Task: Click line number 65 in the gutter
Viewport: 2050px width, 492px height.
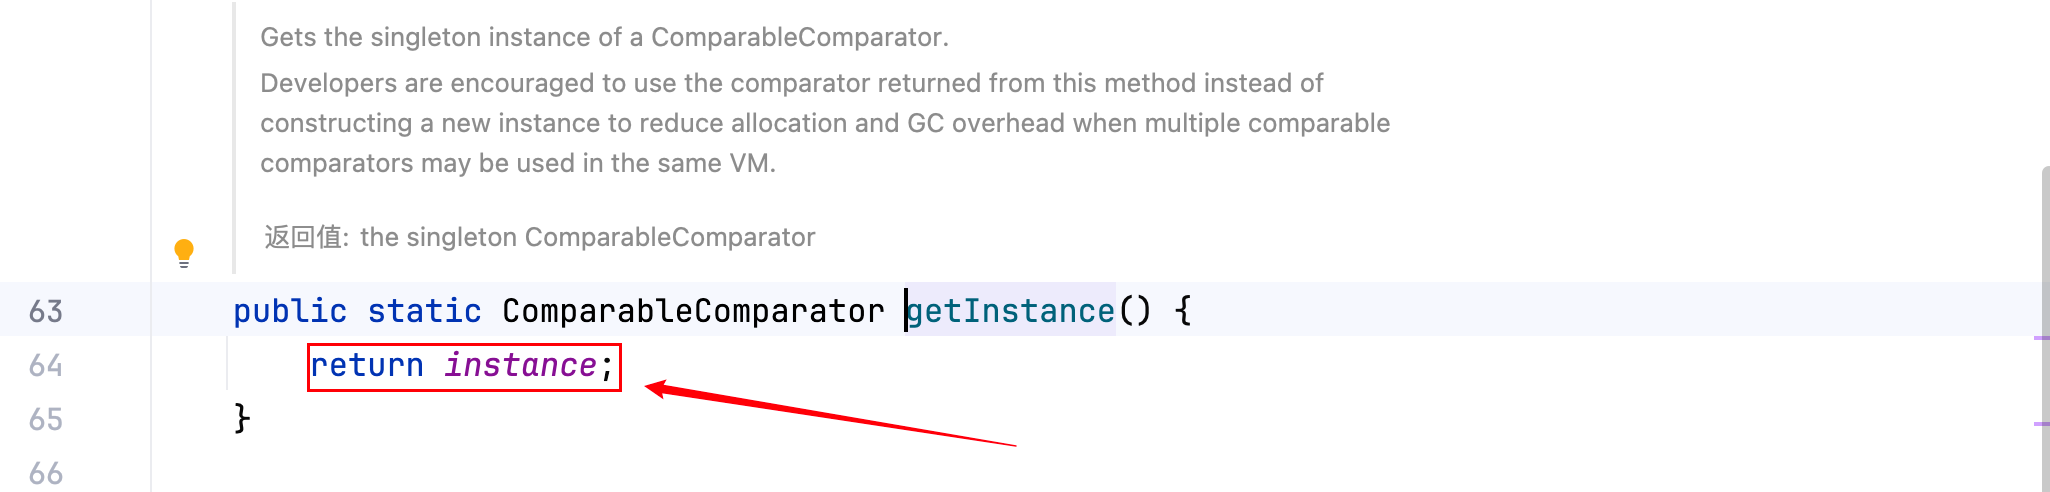Action: [46, 419]
